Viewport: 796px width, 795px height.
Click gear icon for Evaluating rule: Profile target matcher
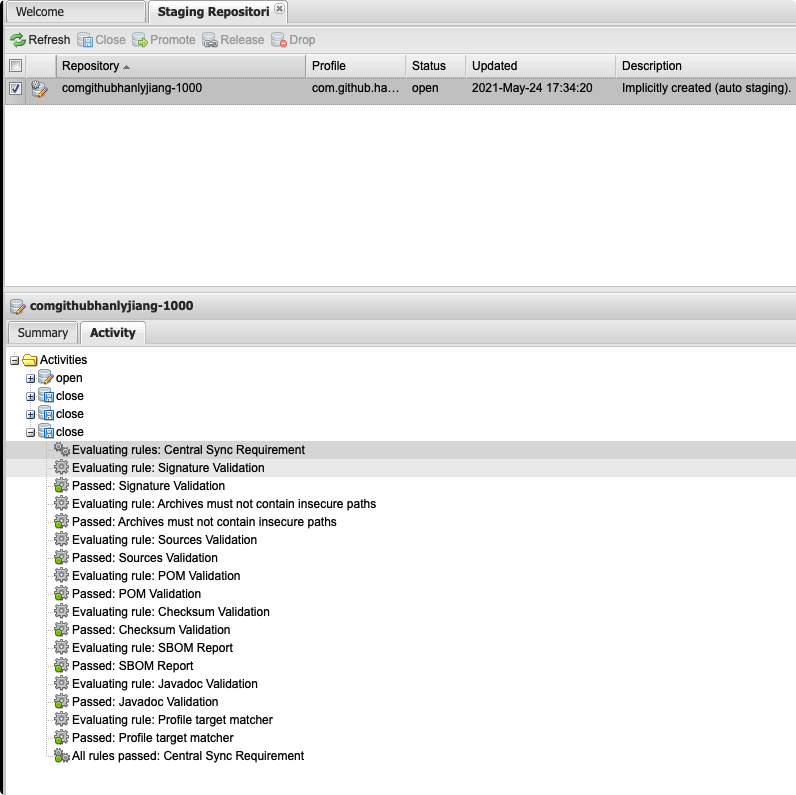tap(61, 719)
